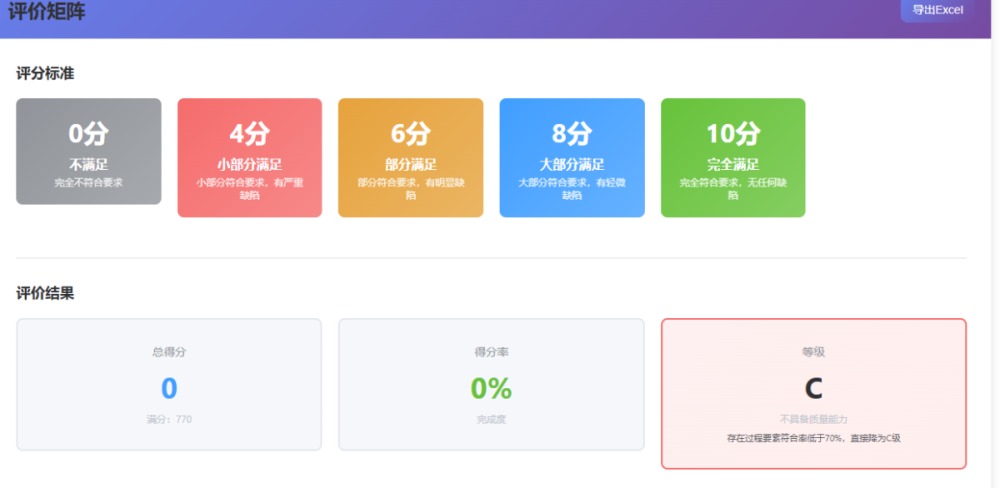Click the 导出Excel button
Image resolution: width=1000 pixels, height=488 pixels.
tap(937, 10)
